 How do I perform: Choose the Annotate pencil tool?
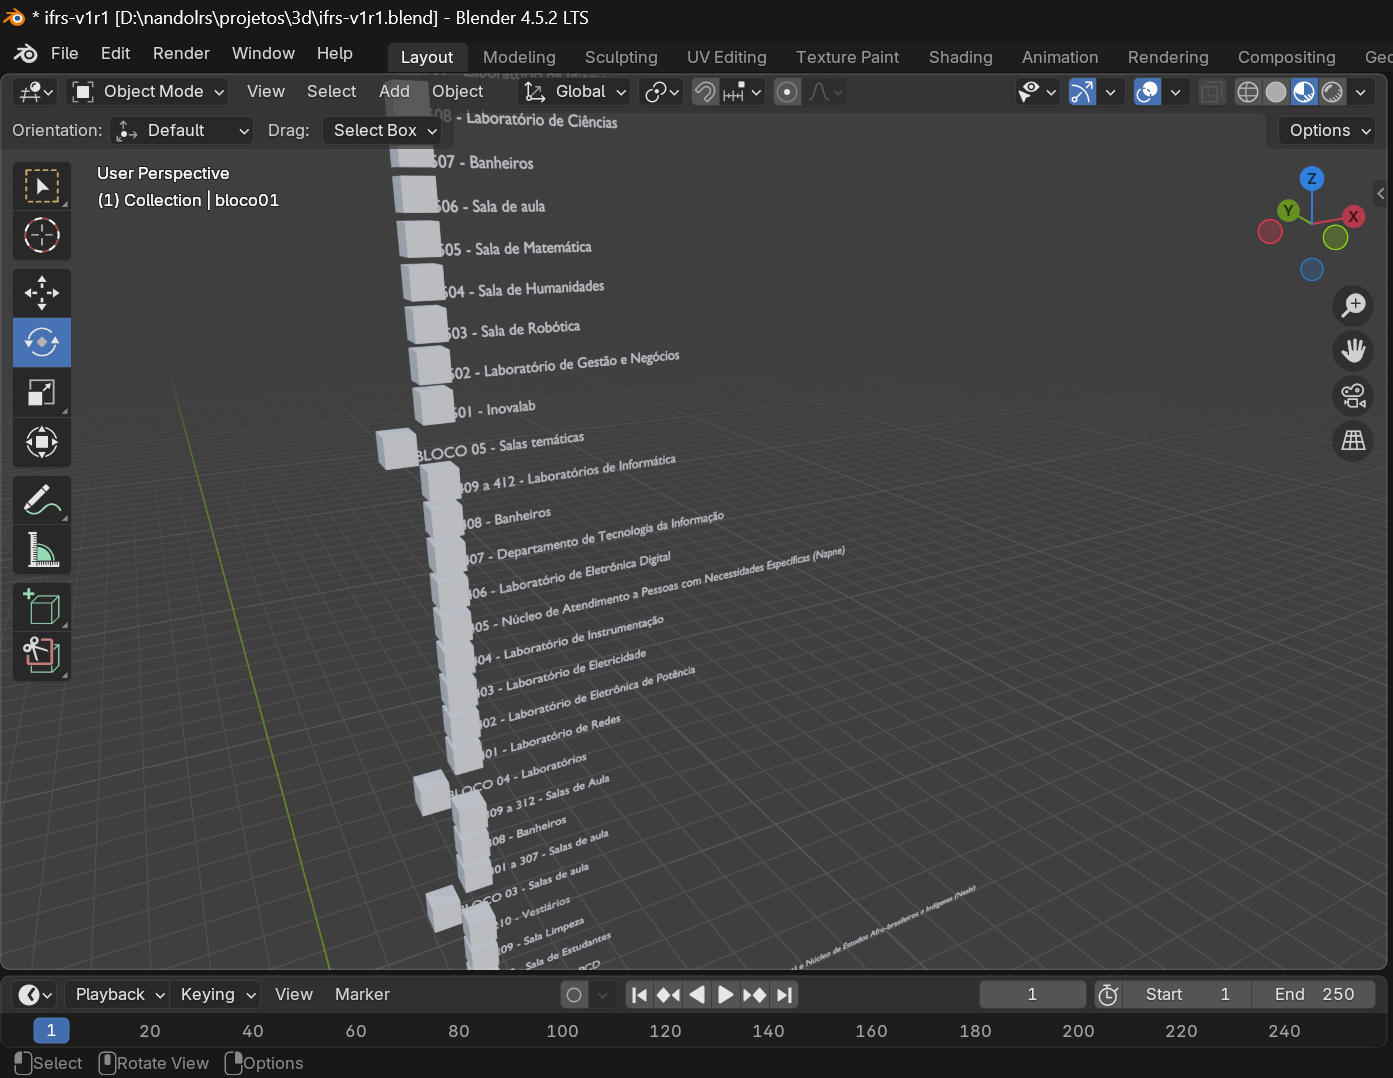point(41,500)
